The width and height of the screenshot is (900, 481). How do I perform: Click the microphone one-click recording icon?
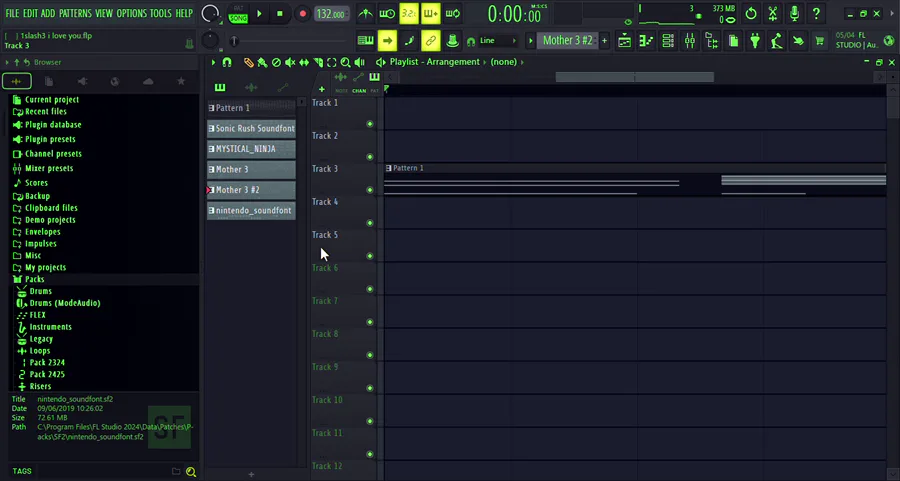(794, 13)
